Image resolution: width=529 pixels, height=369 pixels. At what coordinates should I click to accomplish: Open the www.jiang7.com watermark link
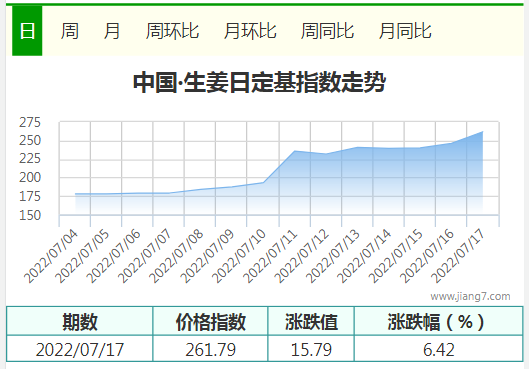470,296
